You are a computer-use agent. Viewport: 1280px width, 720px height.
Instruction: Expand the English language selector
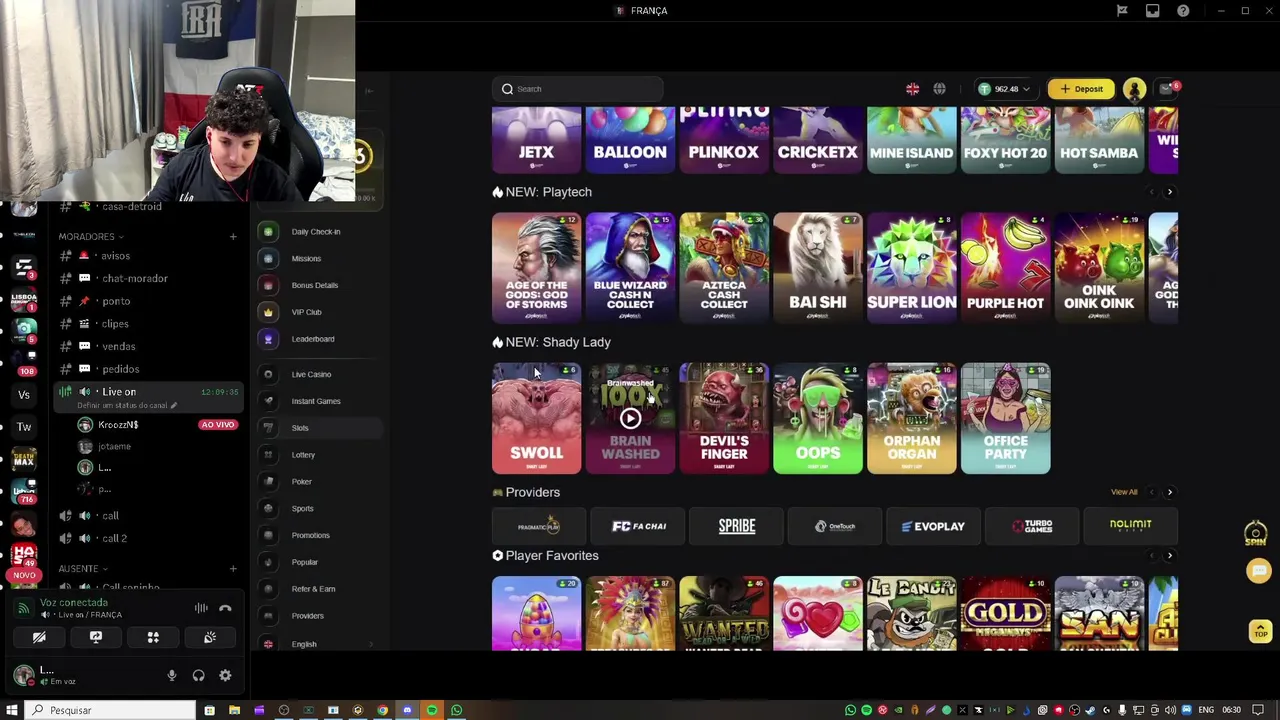tap(318, 644)
